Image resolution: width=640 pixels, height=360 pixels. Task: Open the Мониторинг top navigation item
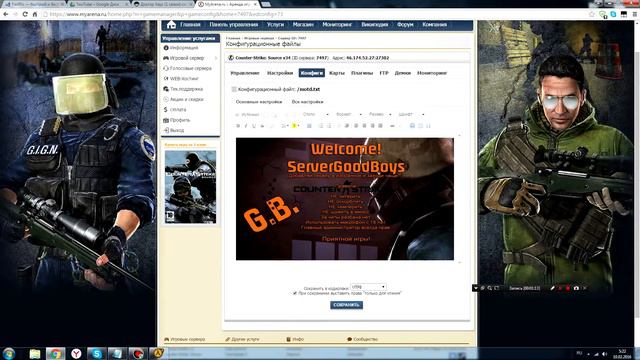tap(337, 25)
